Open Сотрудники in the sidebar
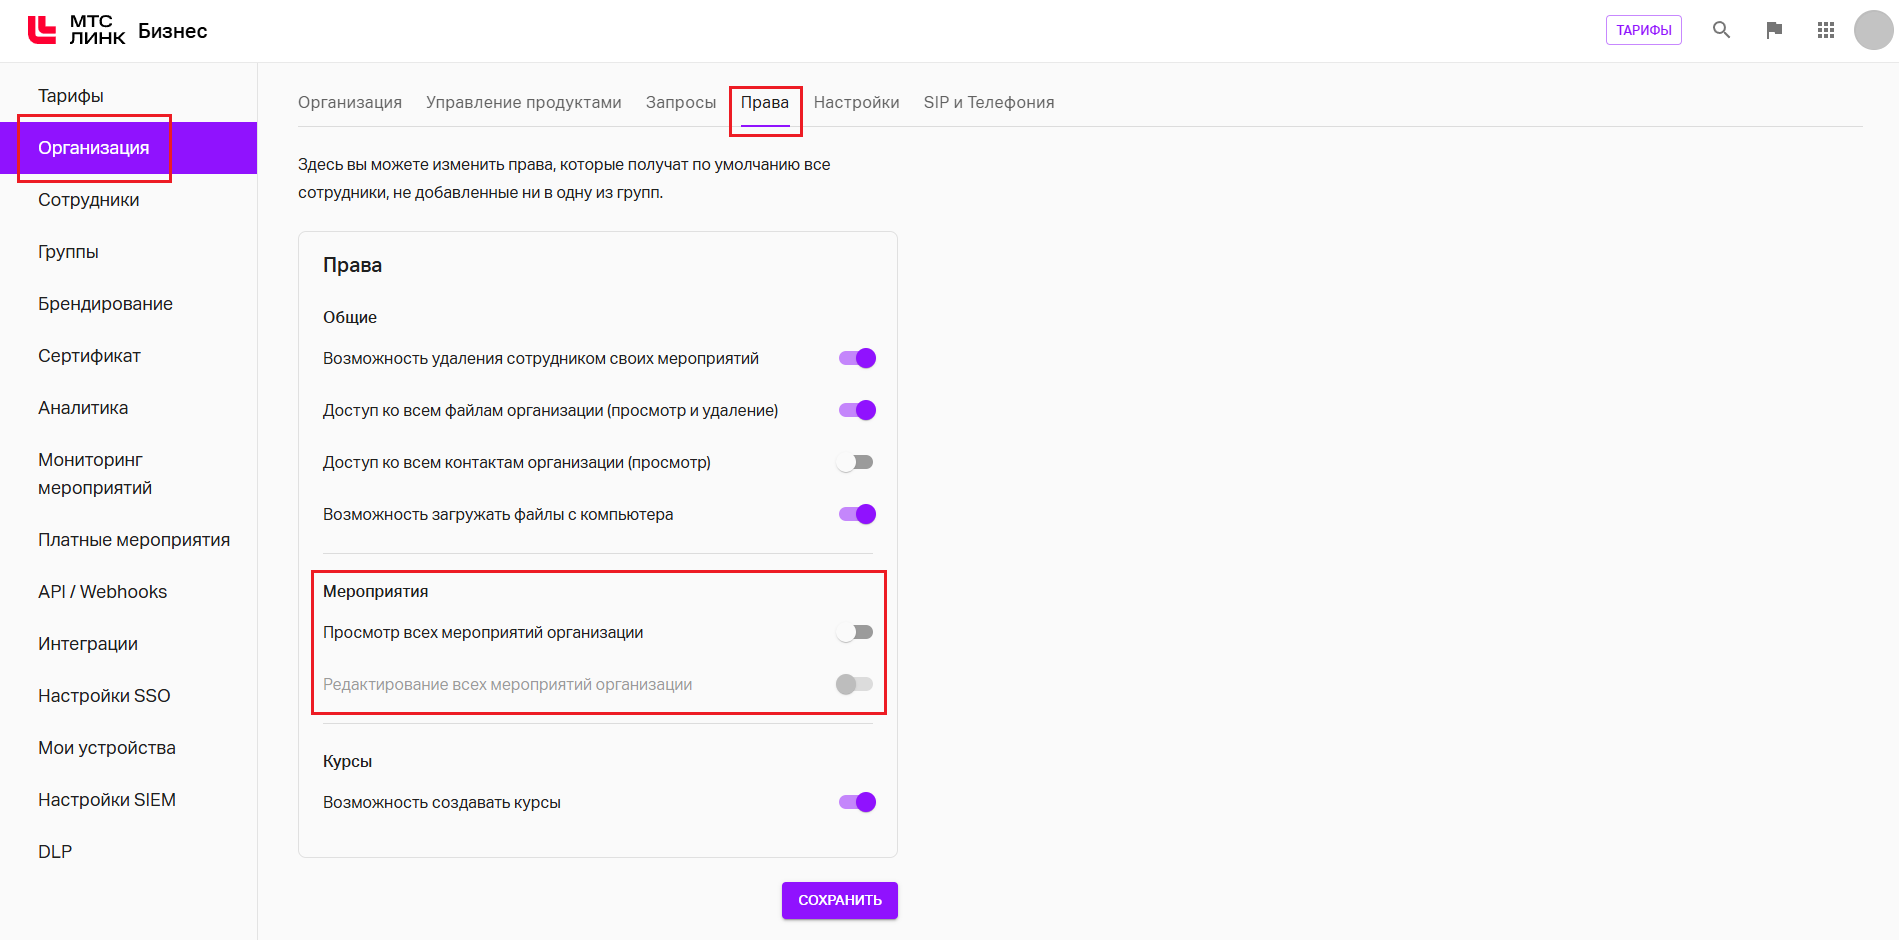 tap(89, 200)
